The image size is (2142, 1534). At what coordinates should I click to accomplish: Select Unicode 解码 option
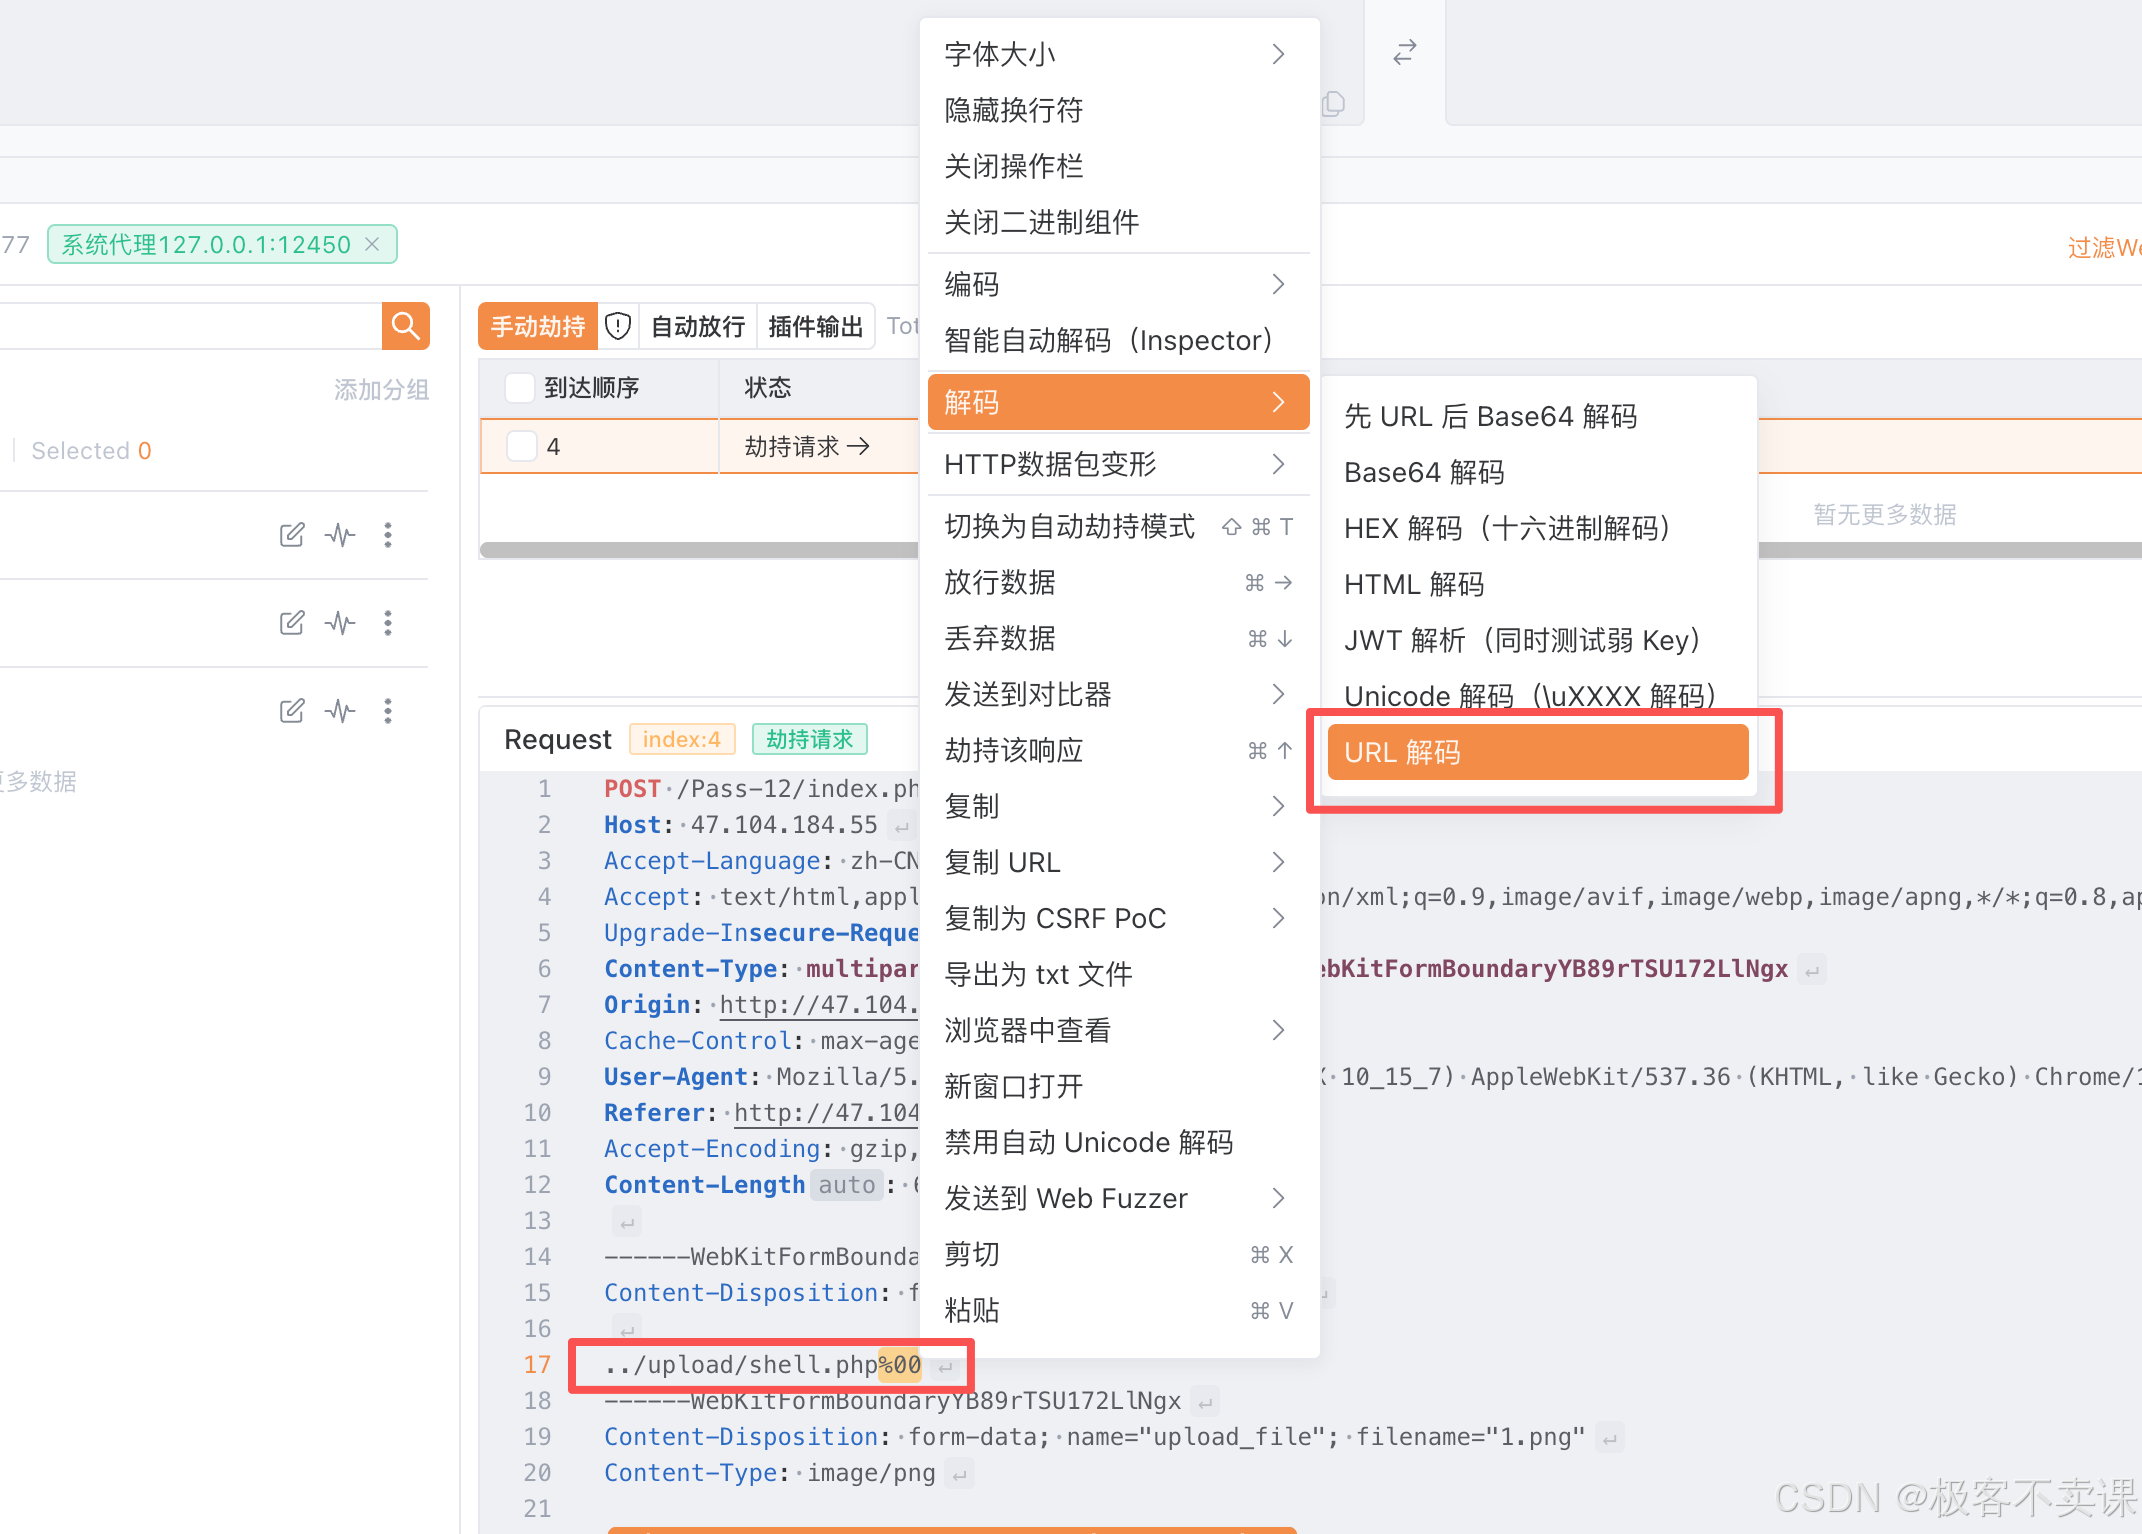click(x=1538, y=696)
